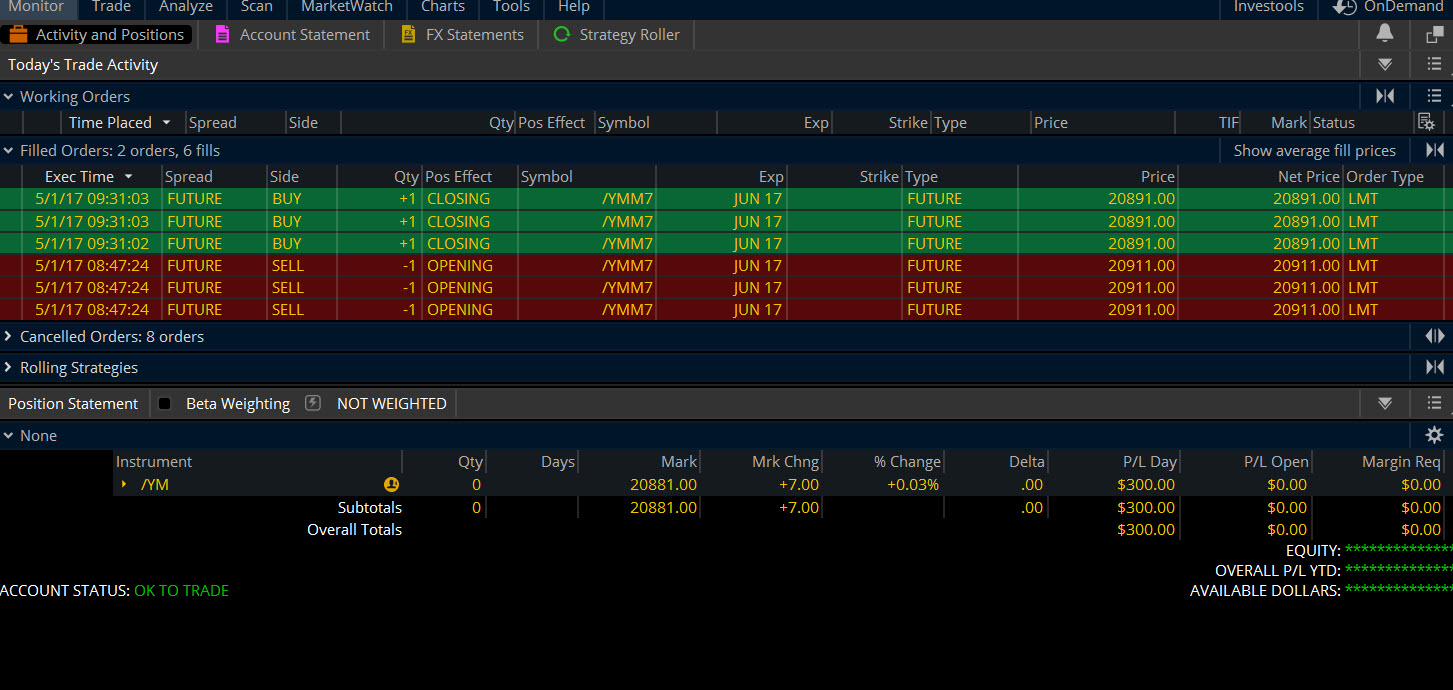Screen dimensions: 1453x690
Task: Collapse the None position group
Action: tap(8, 435)
